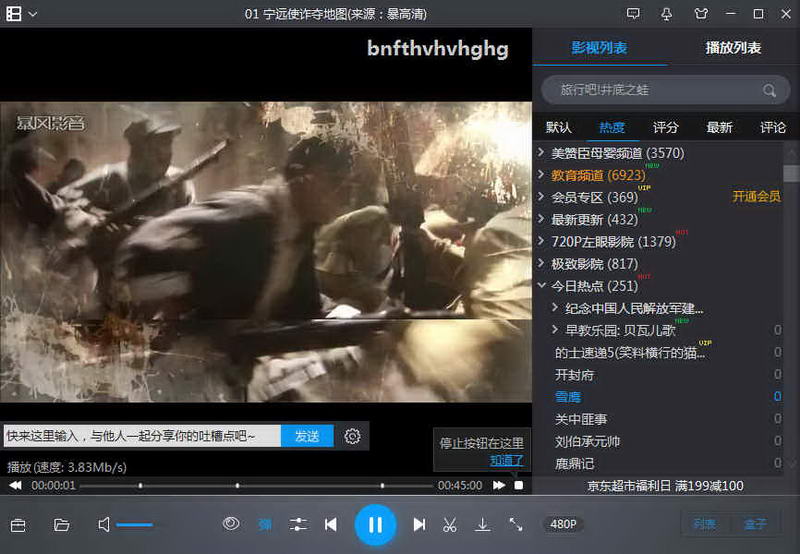800x554 pixels.
Task: Toggle the 盒子 panel button
Action: tap(755, 523)
